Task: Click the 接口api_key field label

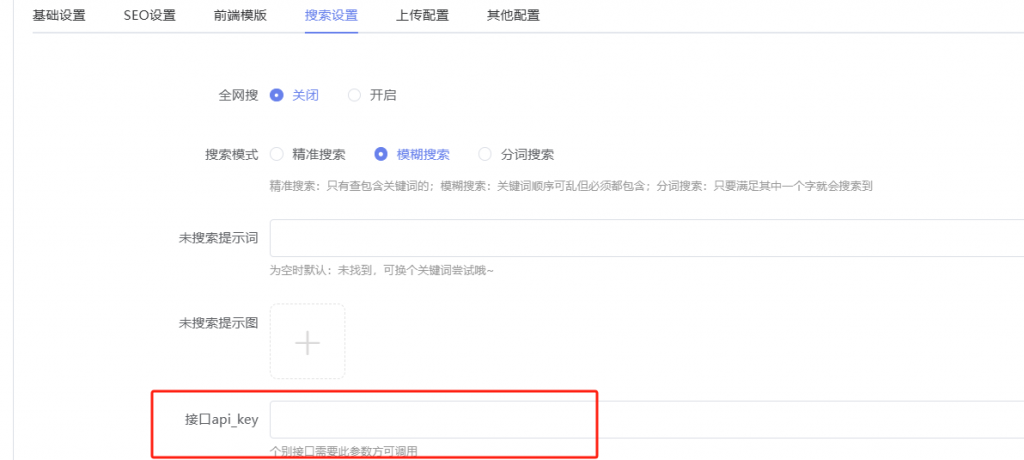Action: point(222,420)
